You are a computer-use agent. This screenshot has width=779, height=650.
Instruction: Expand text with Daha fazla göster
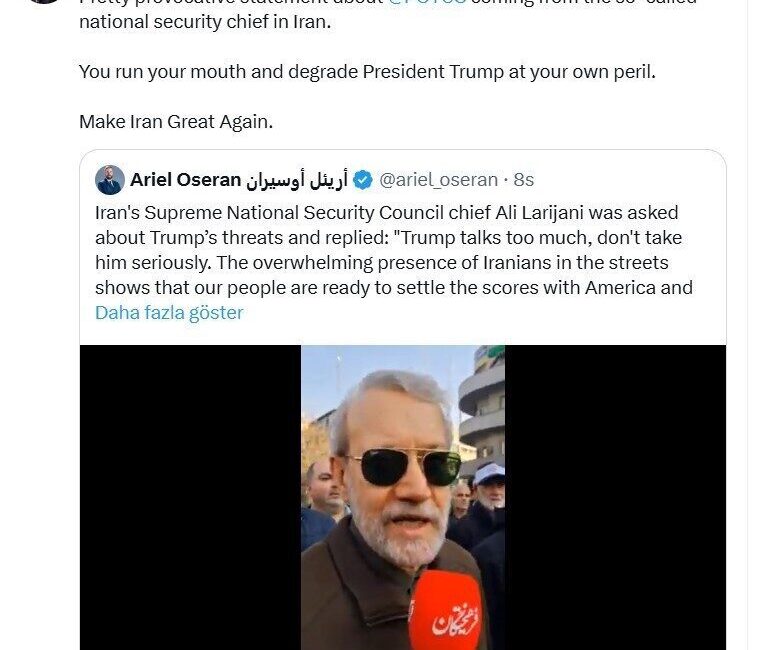coord(169,312)
